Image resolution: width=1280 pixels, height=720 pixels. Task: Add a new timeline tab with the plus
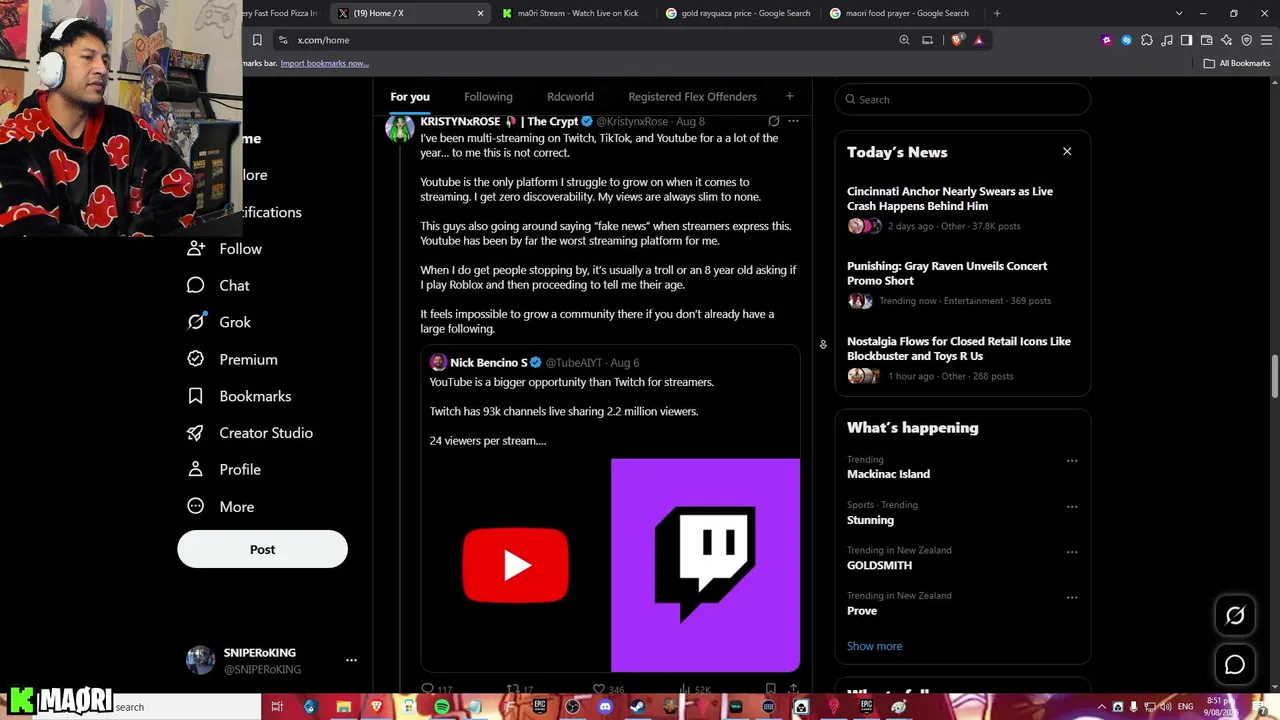[789, 96]
